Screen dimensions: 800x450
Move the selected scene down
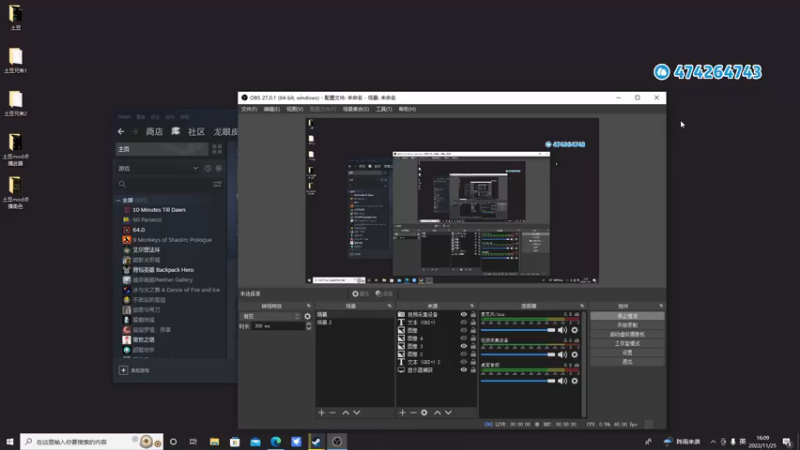click(357, 412)
